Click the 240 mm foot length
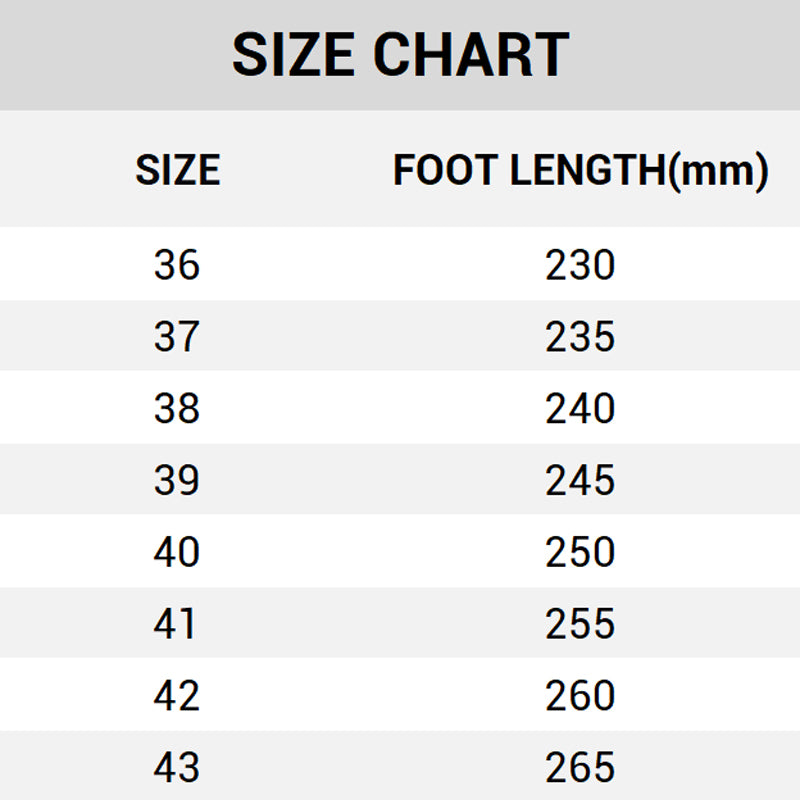 click(x=580, y=409)
